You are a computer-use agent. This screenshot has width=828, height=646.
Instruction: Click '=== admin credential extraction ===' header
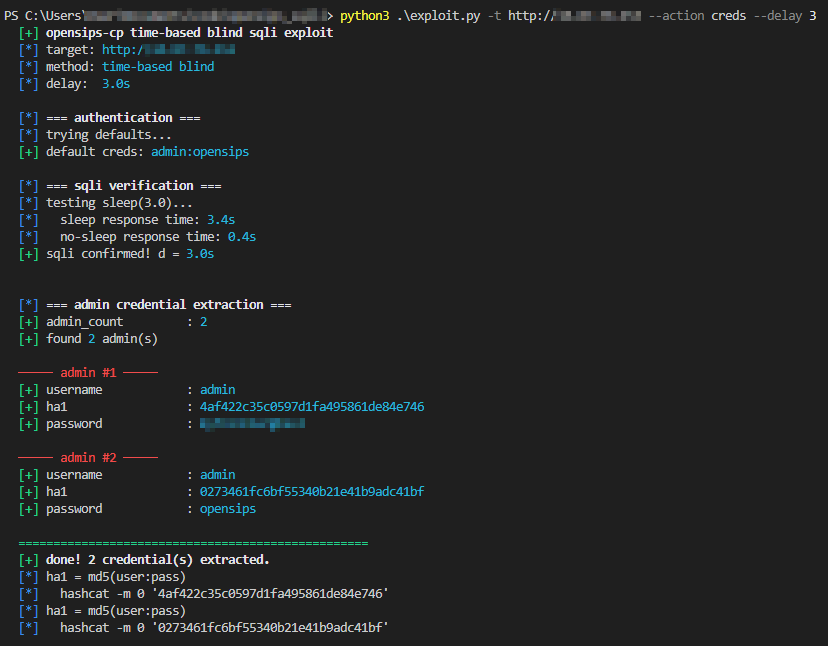(x=168, y=305)
